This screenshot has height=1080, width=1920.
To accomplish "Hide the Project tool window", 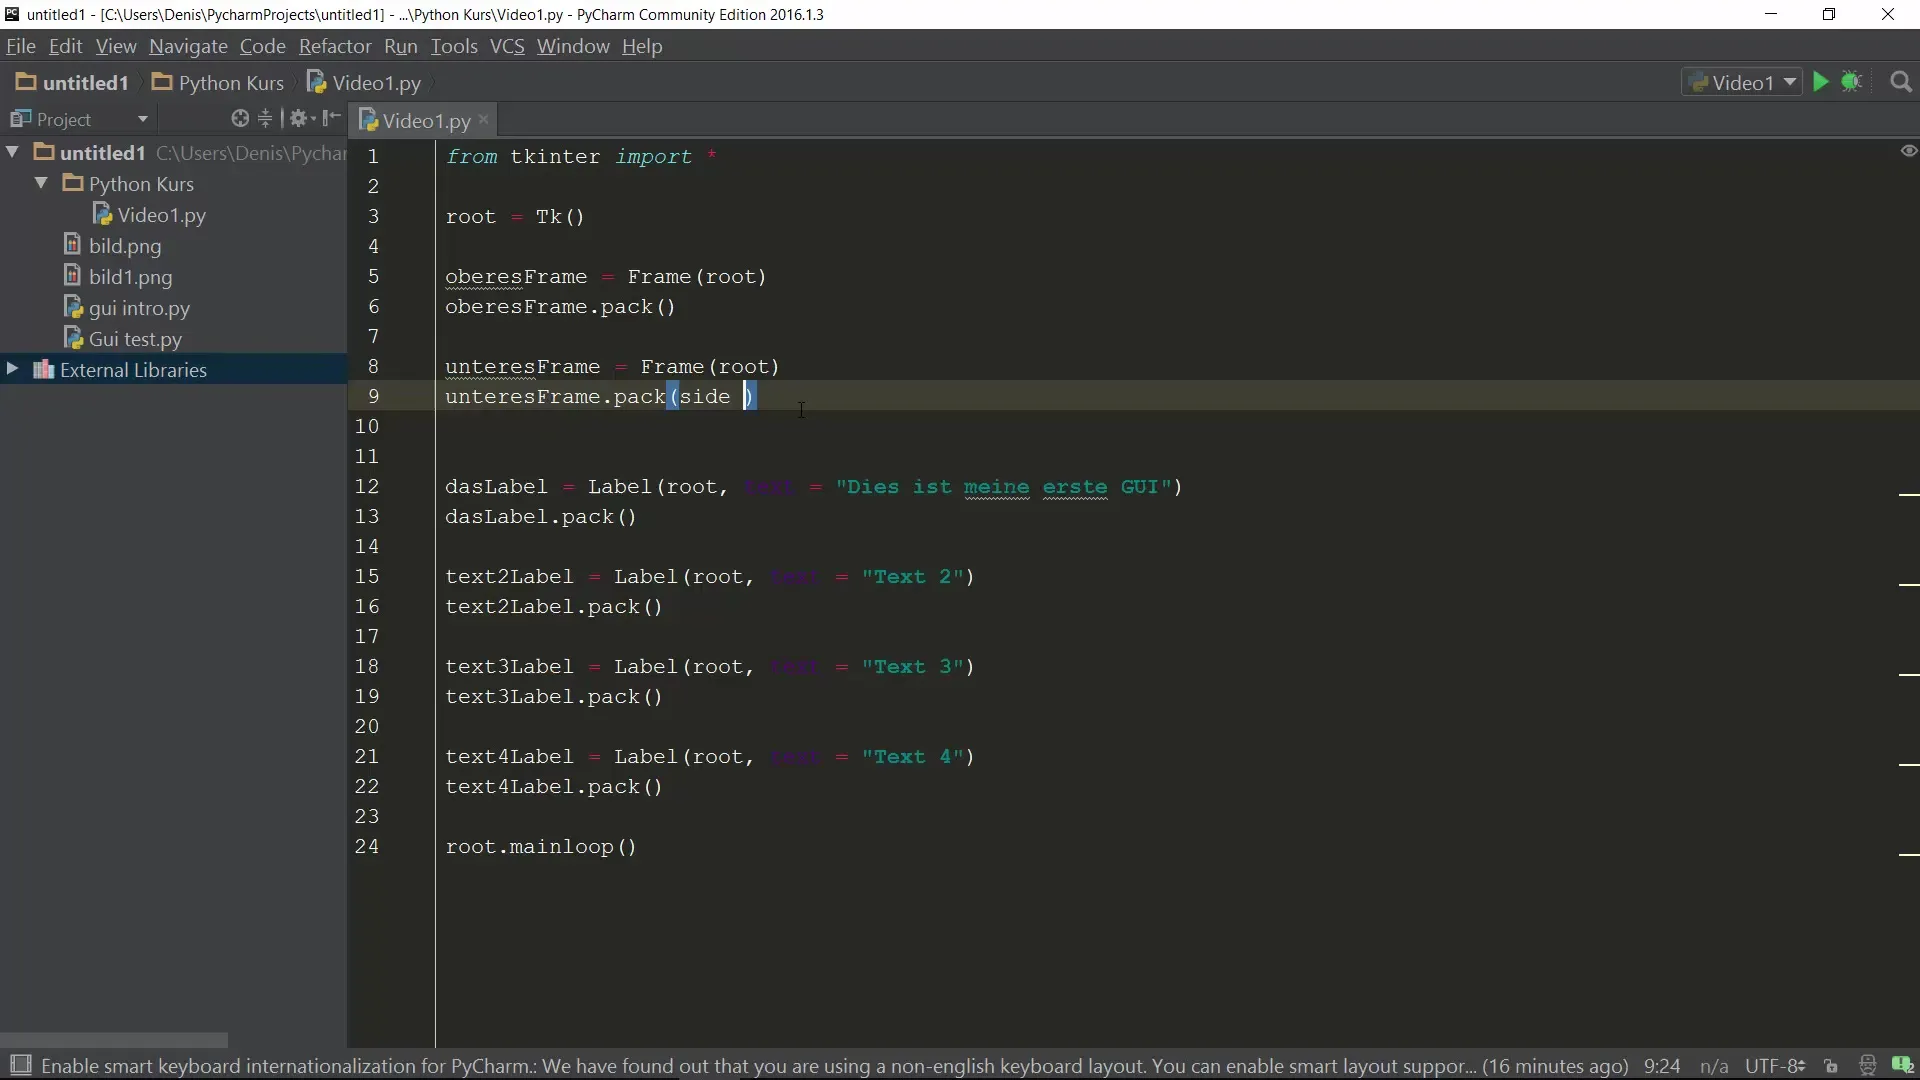I will click(x=332, y=119).
